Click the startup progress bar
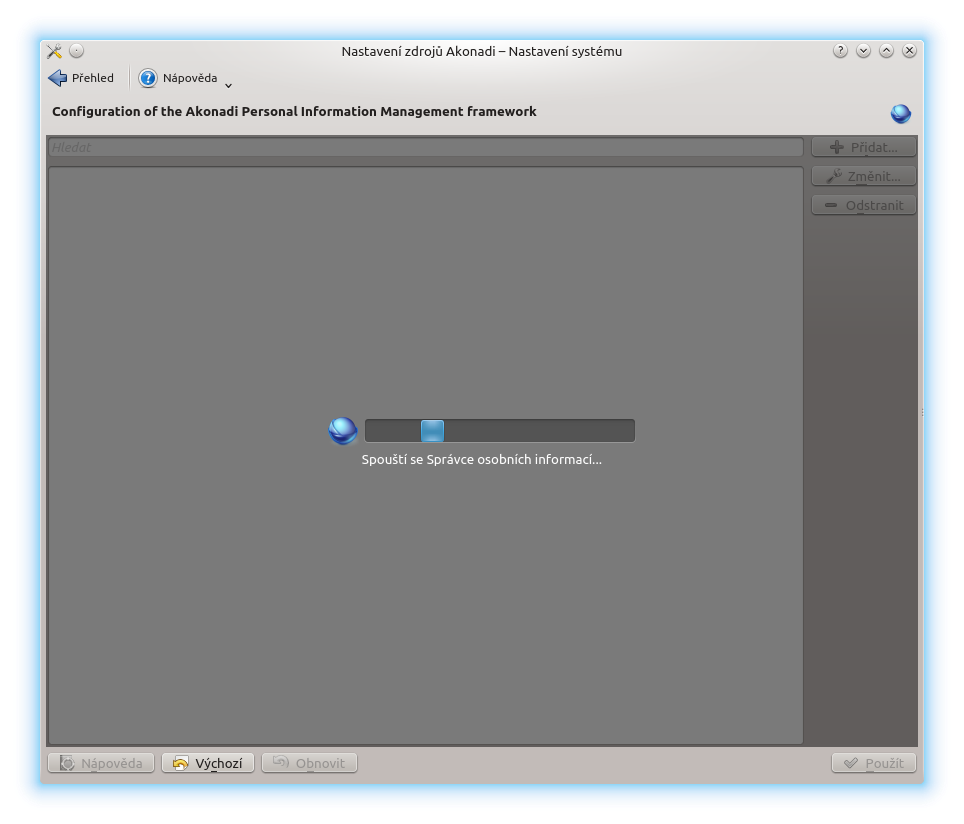964x824 pixels. tap(500, 430)
